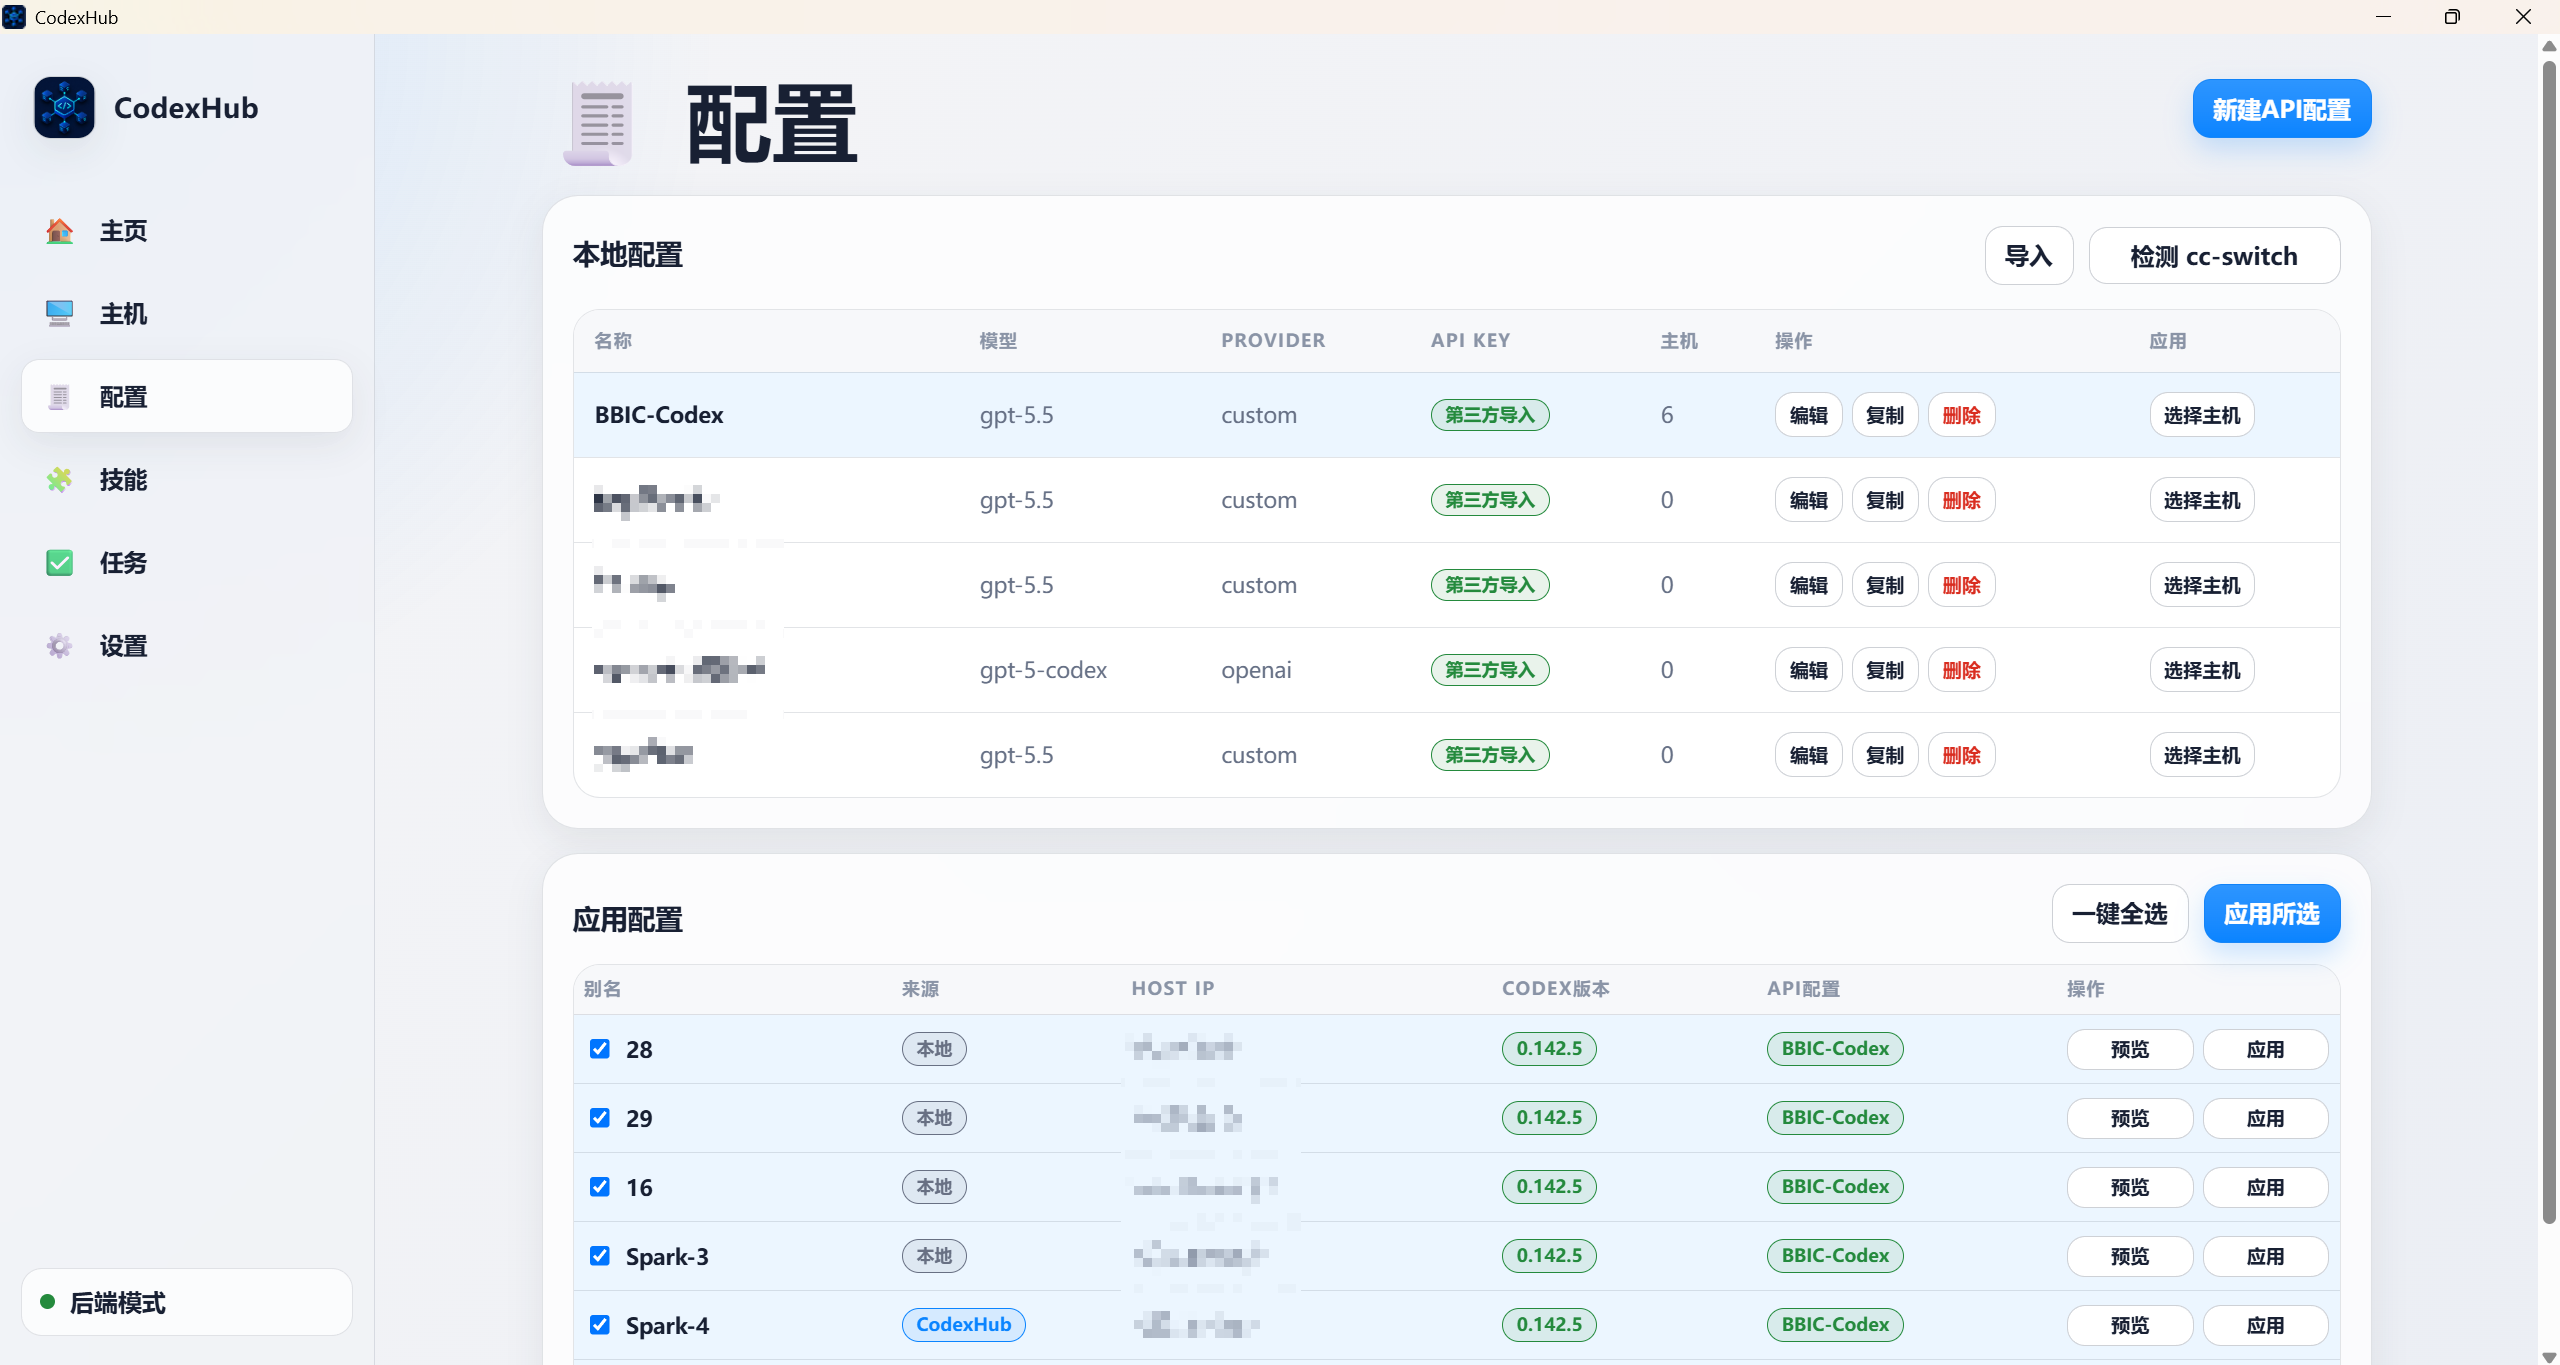Go to the 任务 page

pos(187,563)
